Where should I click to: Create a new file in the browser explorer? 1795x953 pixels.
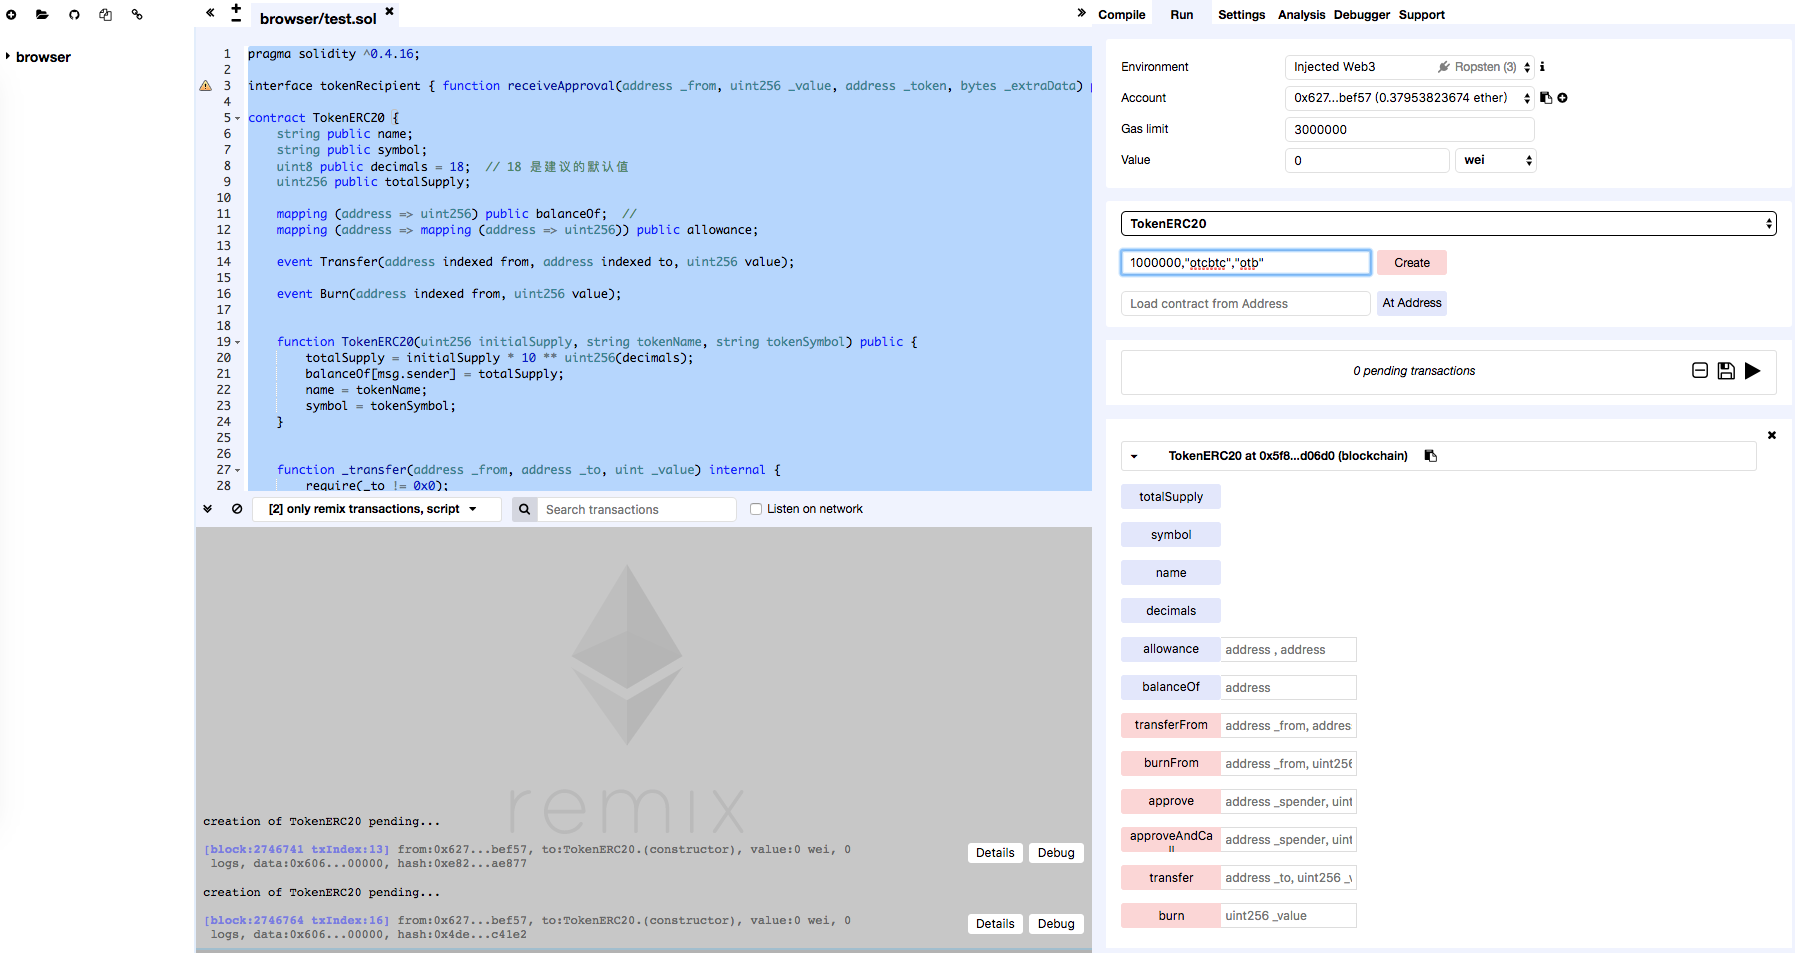point(11,15)
